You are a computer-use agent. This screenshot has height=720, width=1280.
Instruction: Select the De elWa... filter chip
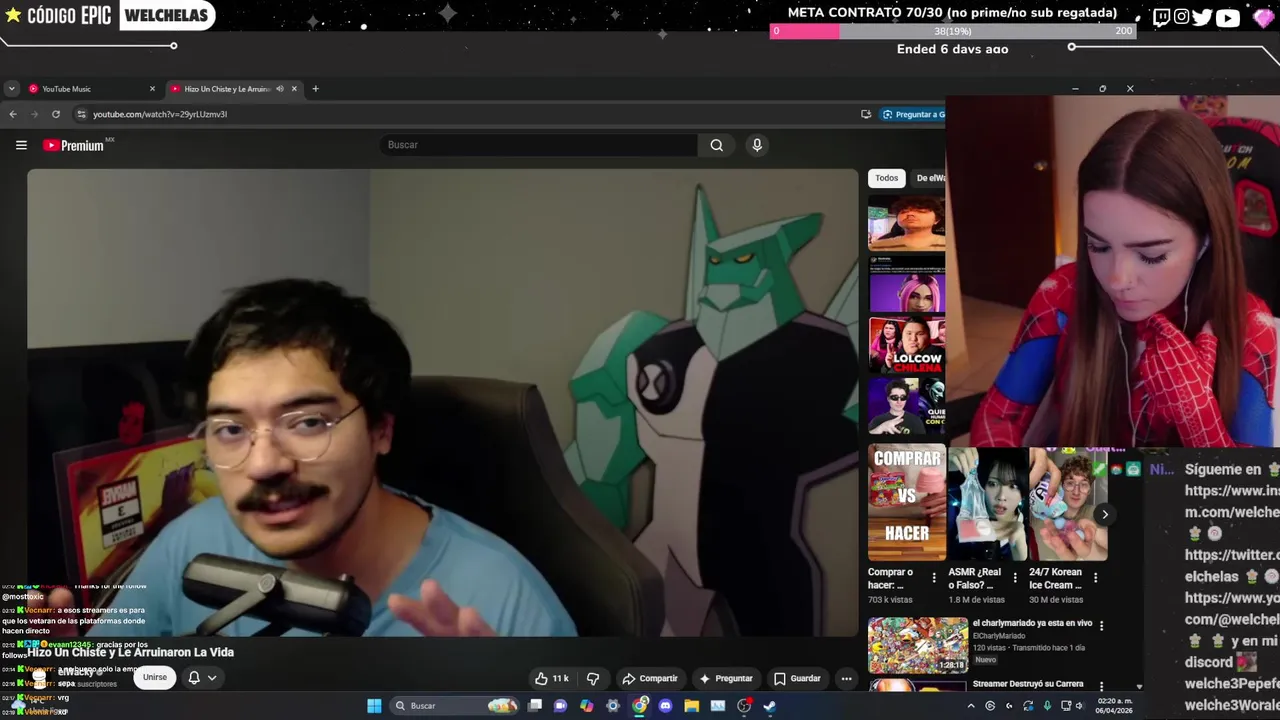point(930,178)
